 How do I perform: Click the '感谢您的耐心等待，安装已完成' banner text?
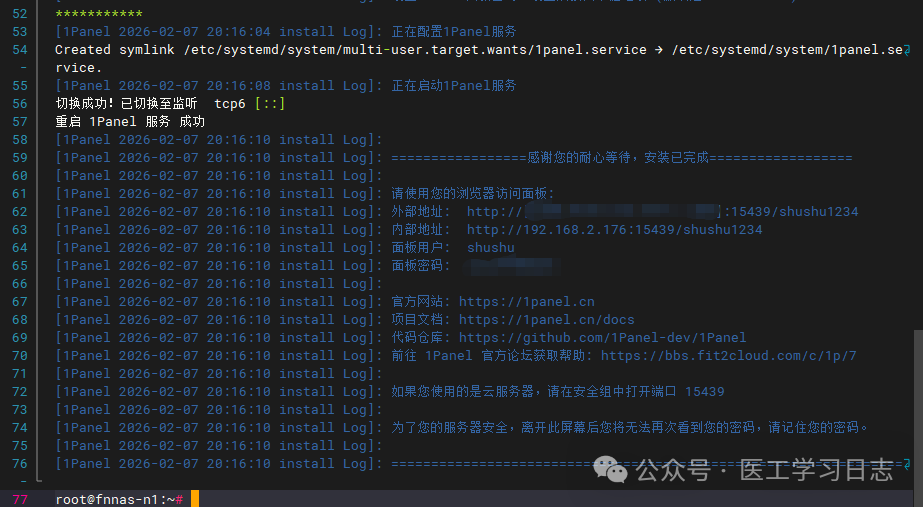pyautogui.click(x=618, y=158)
